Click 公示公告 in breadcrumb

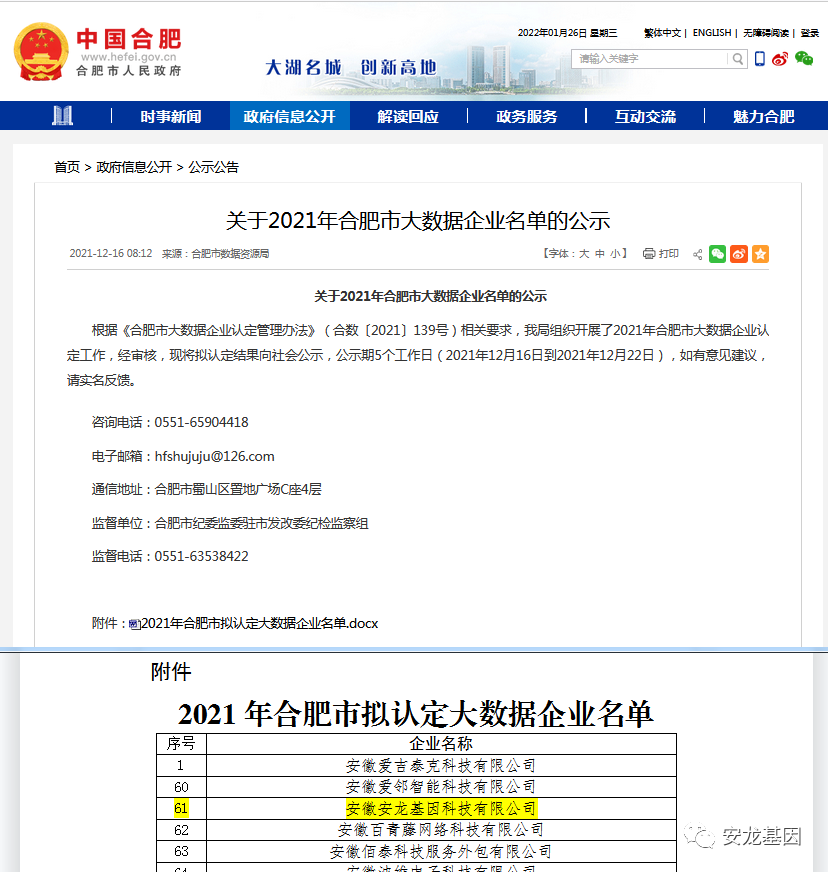point(214,167)
